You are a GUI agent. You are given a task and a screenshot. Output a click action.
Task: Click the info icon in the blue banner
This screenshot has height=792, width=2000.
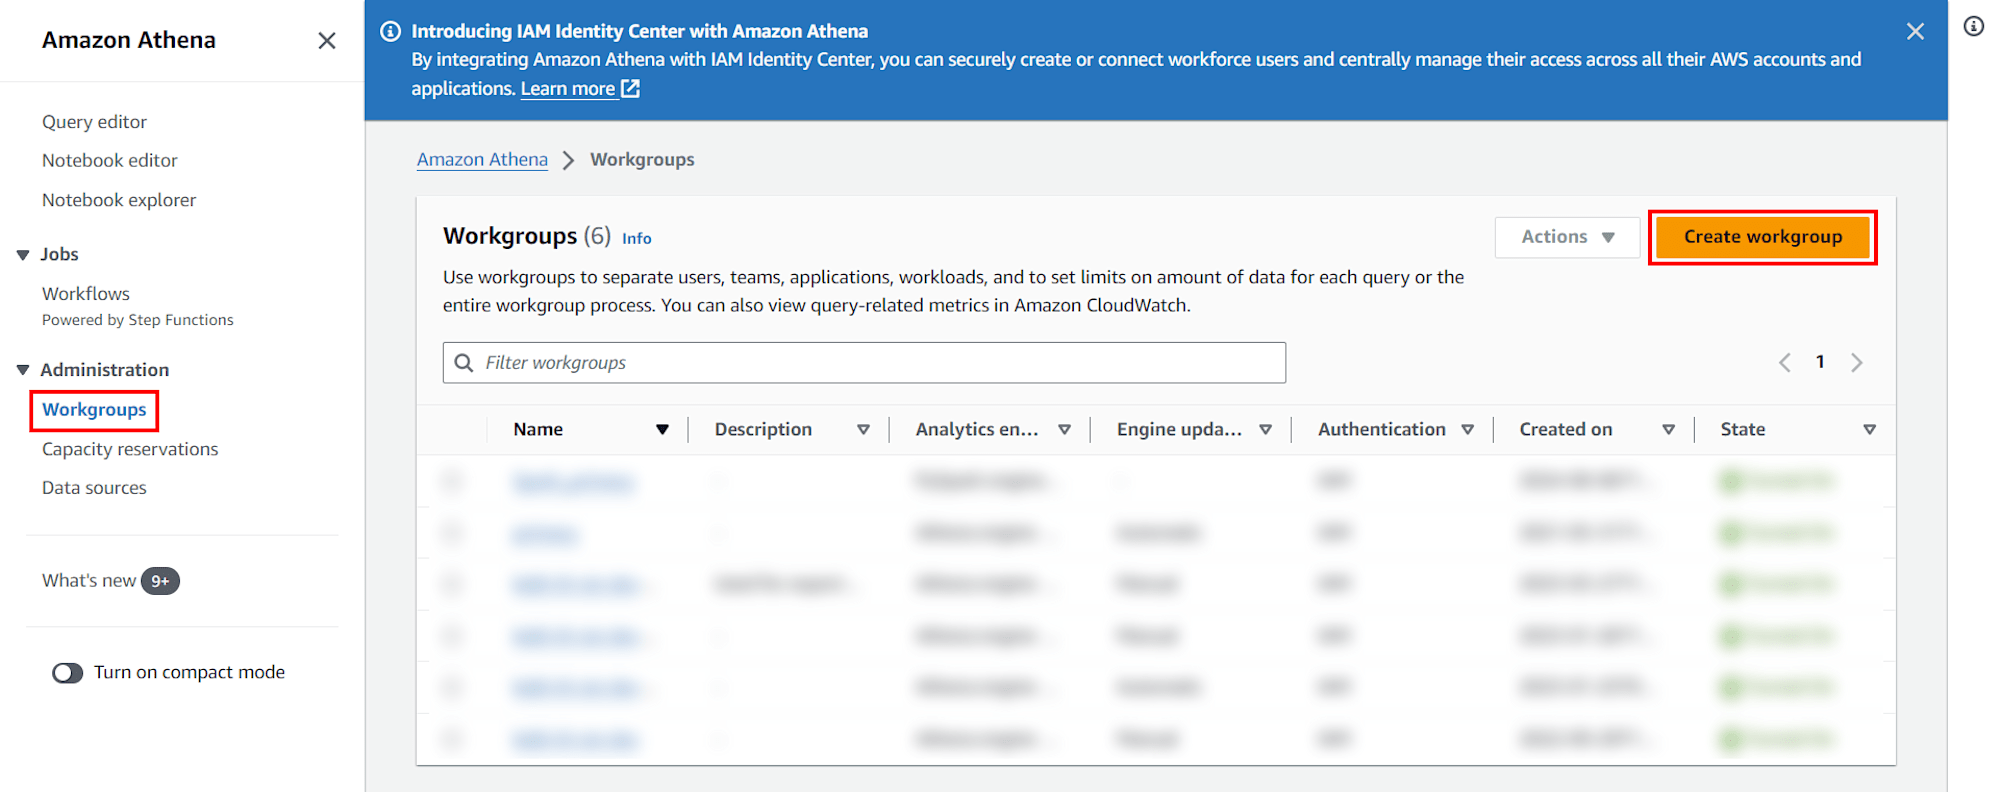tap(391, 31)
